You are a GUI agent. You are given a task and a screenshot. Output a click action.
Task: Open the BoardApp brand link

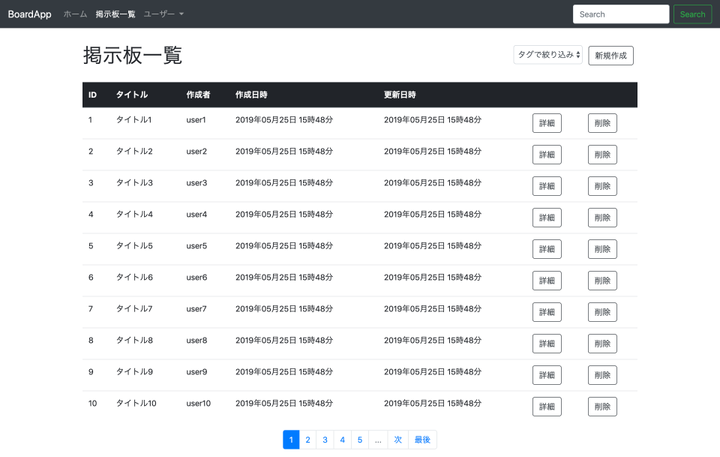29,14
